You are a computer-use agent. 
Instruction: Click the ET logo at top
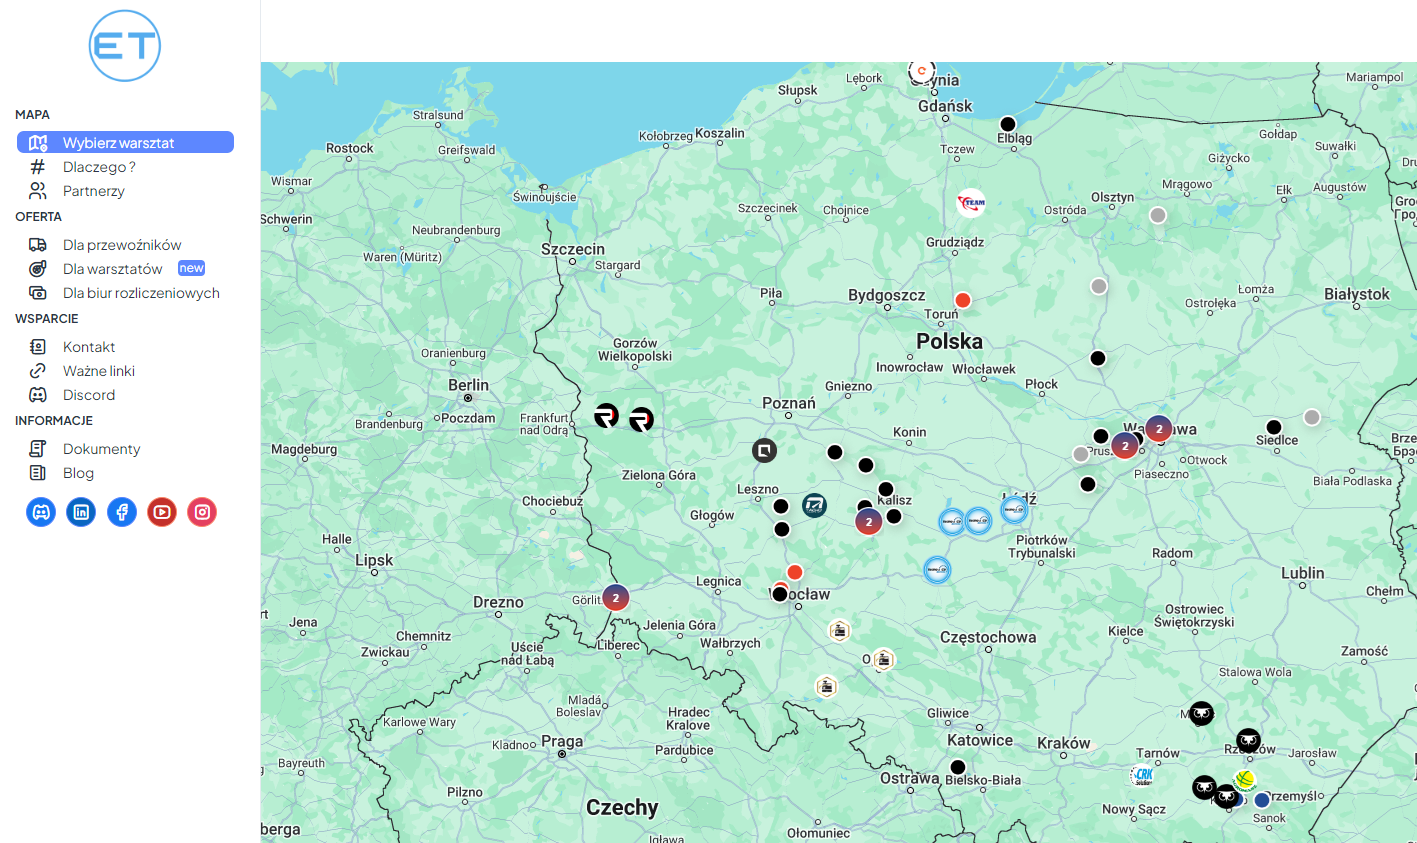point(125,46)
